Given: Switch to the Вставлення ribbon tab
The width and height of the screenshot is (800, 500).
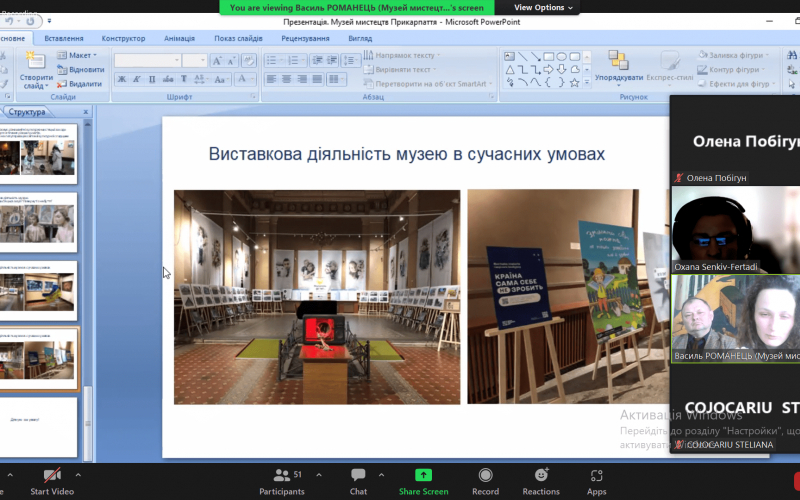Looking at the screenshot, I should [64, 38].
